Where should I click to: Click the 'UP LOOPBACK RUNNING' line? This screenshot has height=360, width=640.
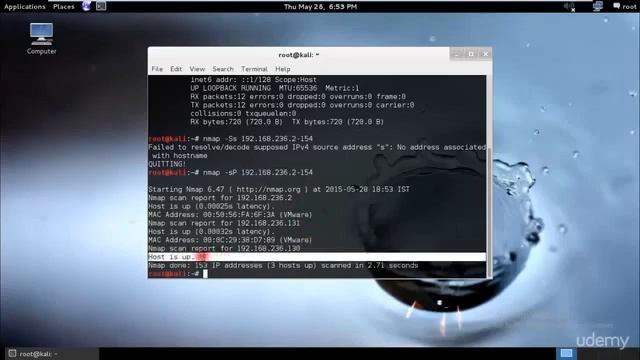[275, 88]
